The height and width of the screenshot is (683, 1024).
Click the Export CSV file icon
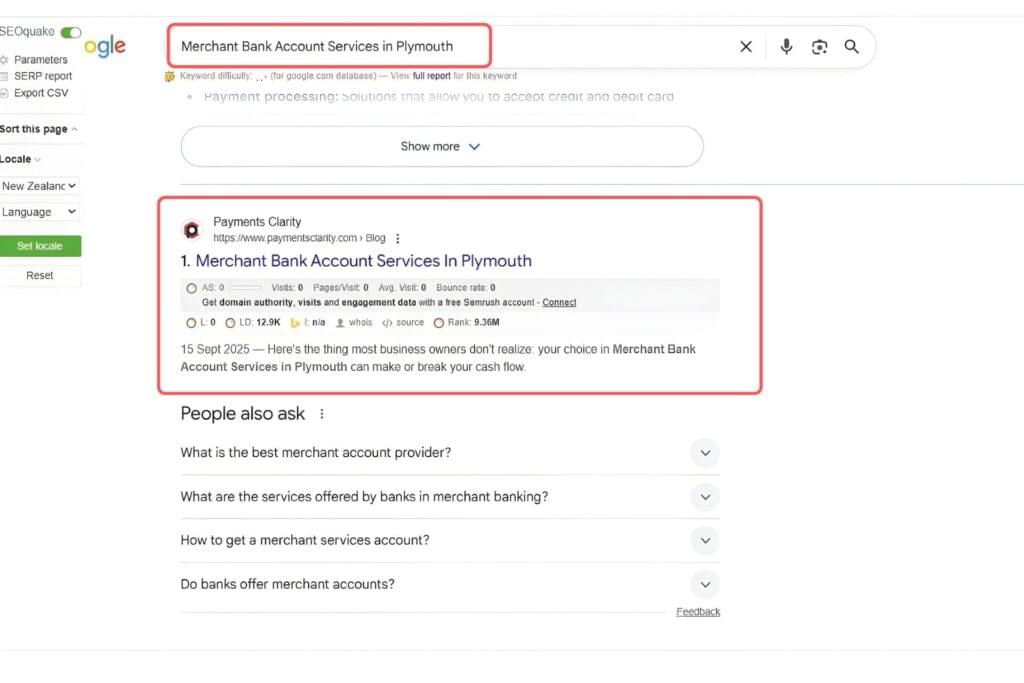(4, 93)
